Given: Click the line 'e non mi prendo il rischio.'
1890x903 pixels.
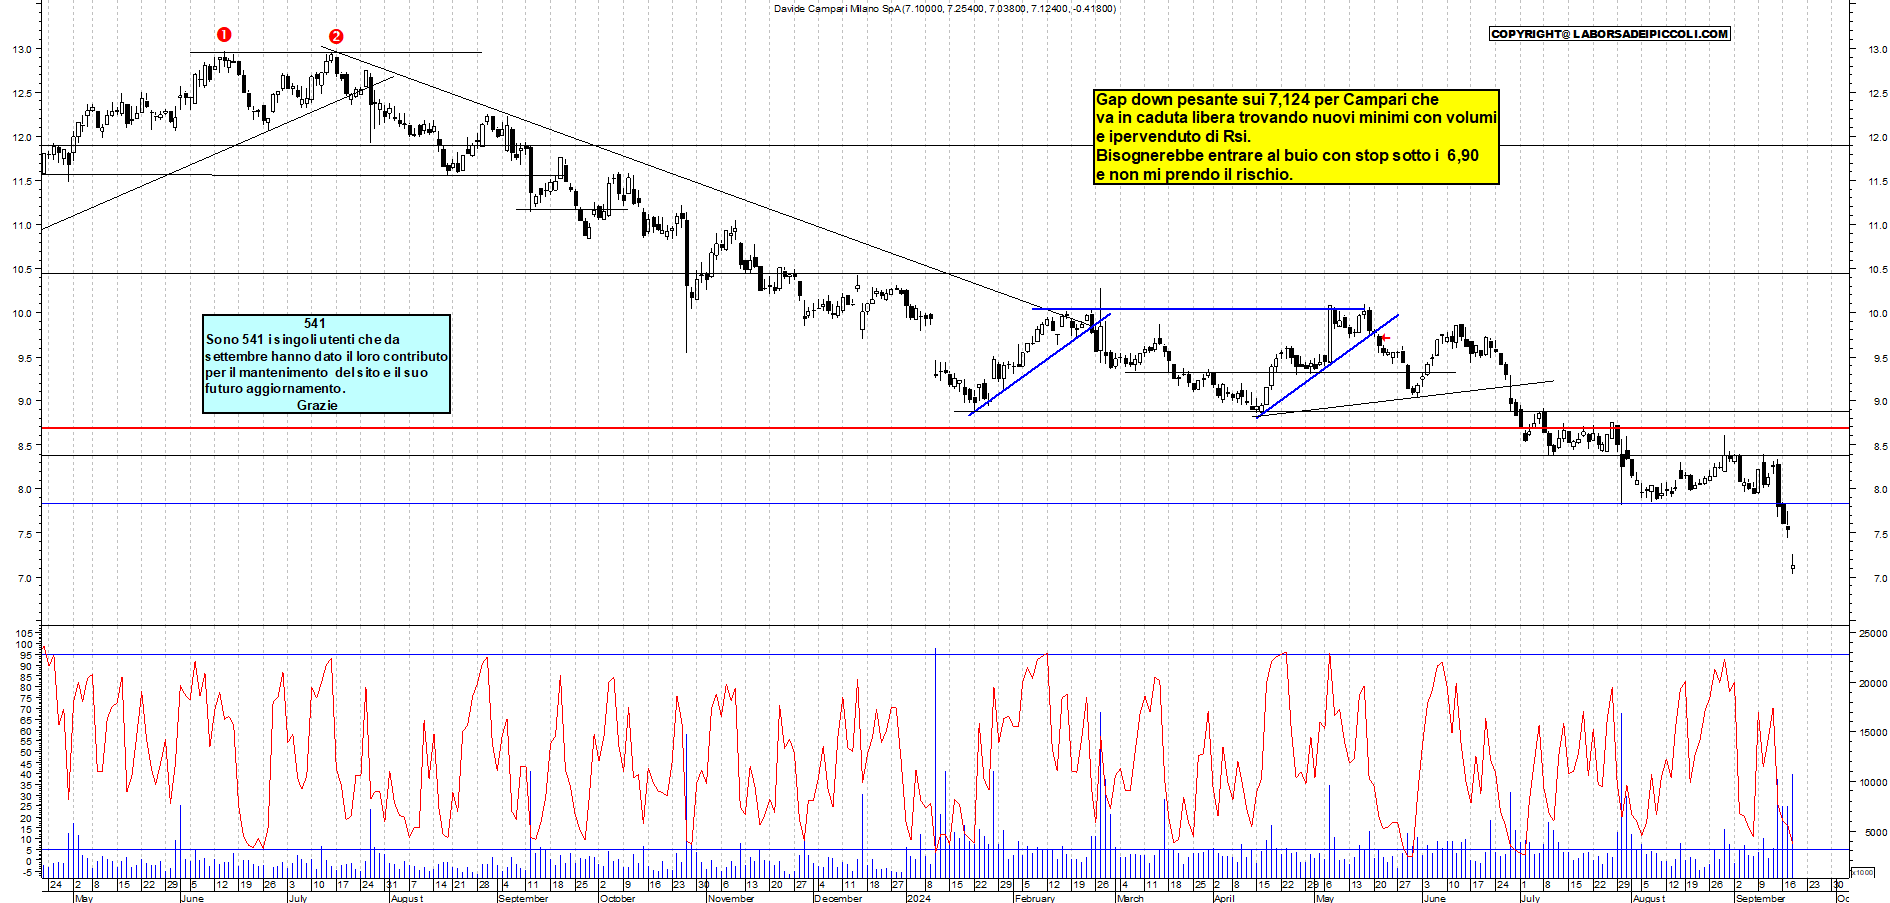Looking at the screenshot, I should (x=1194, y=174).
